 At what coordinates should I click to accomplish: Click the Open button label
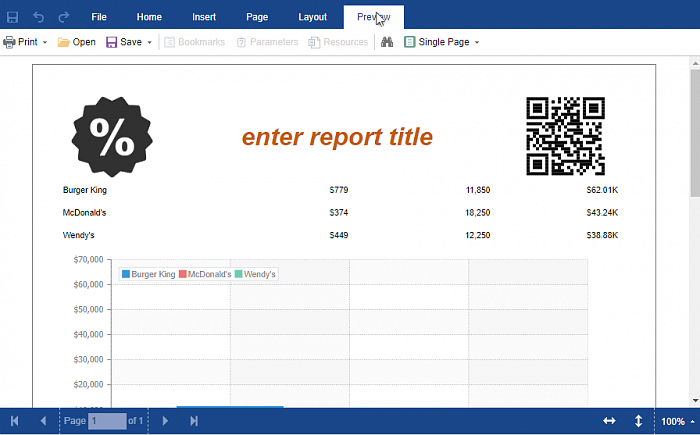pos(84,42)
